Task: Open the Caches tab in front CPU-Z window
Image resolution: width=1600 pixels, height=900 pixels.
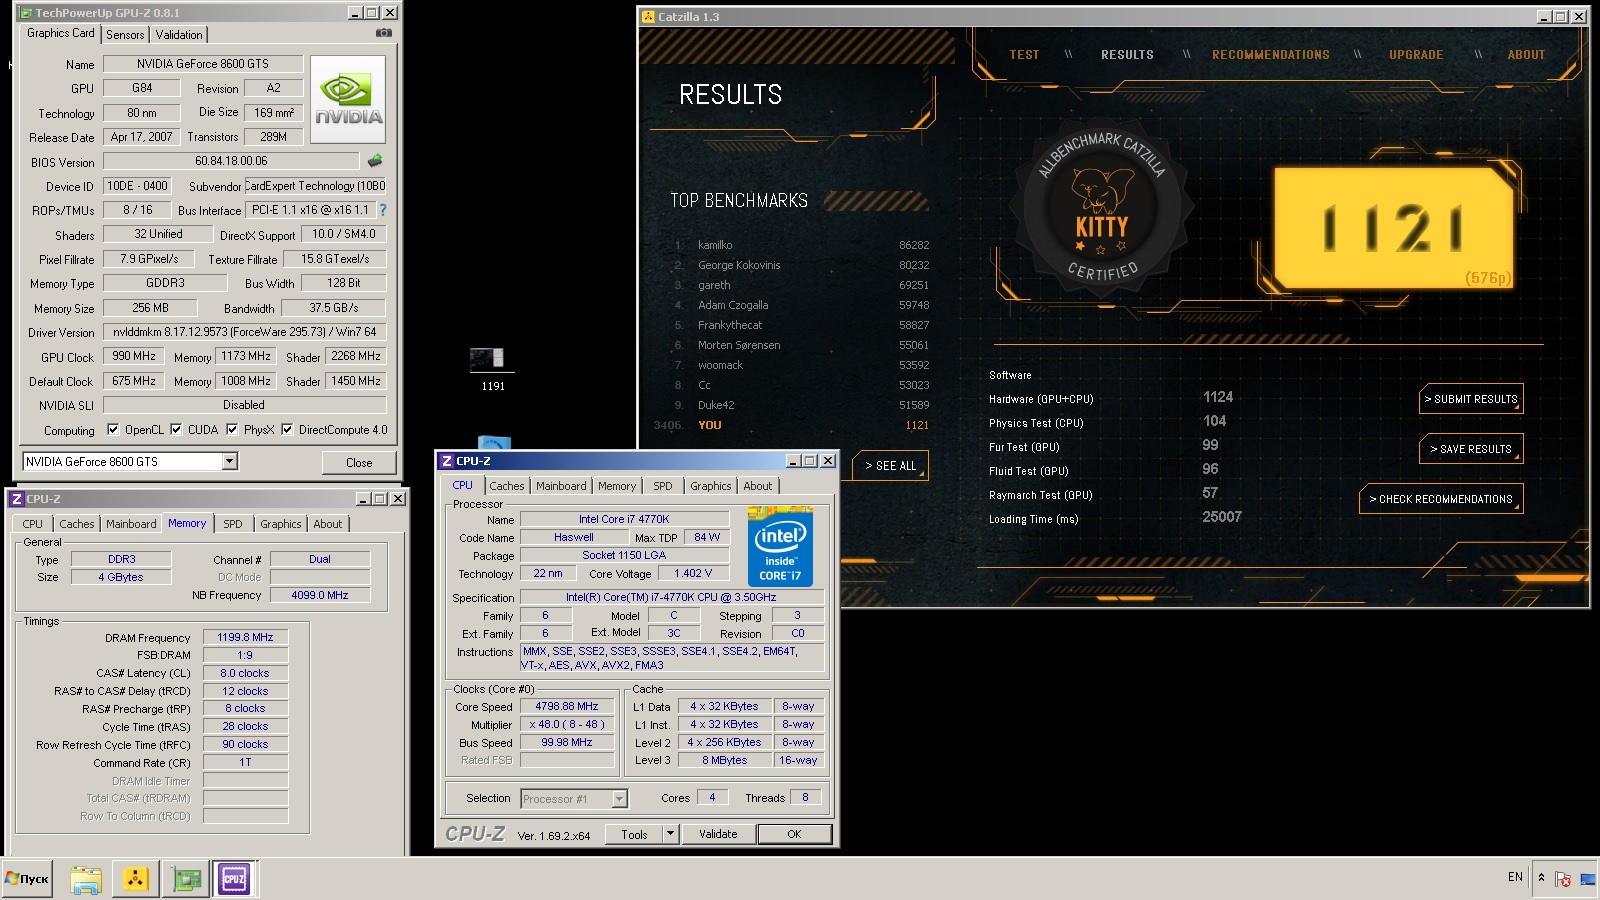Action: 507,486
